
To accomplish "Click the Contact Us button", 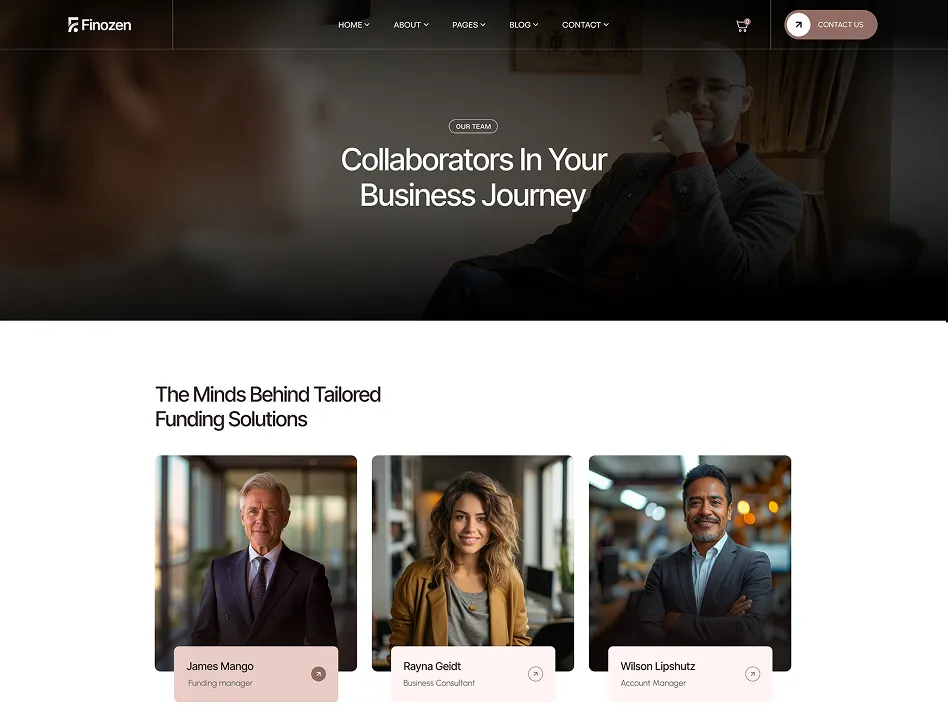I will [x=831, y=25].
